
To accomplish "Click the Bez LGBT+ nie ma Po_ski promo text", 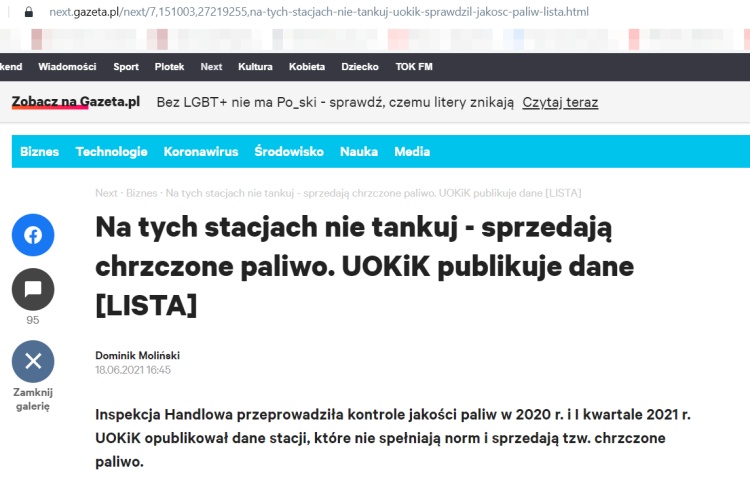I will click(x=335, y=102).
